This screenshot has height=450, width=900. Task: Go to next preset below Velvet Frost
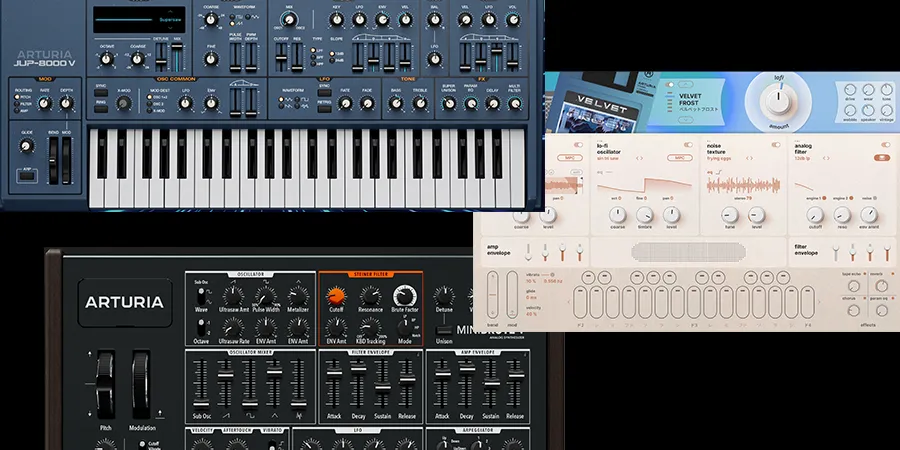(686, 119)
